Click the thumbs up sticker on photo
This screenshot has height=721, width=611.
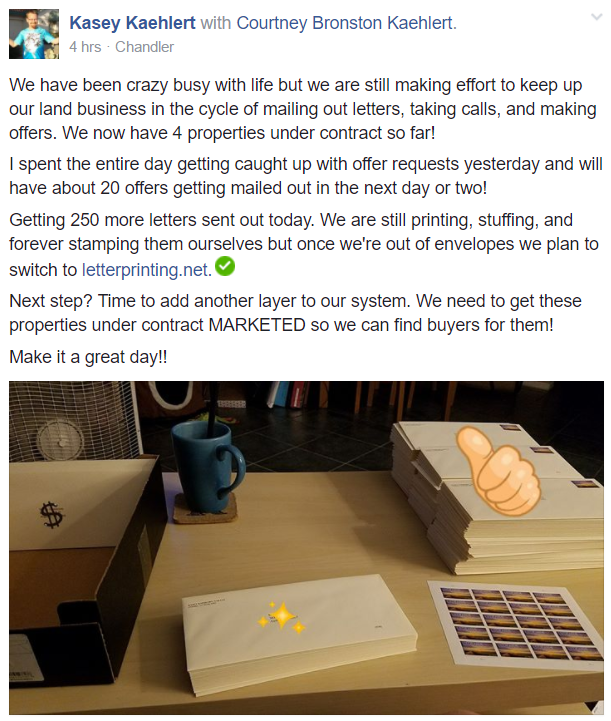pos(498,469)
